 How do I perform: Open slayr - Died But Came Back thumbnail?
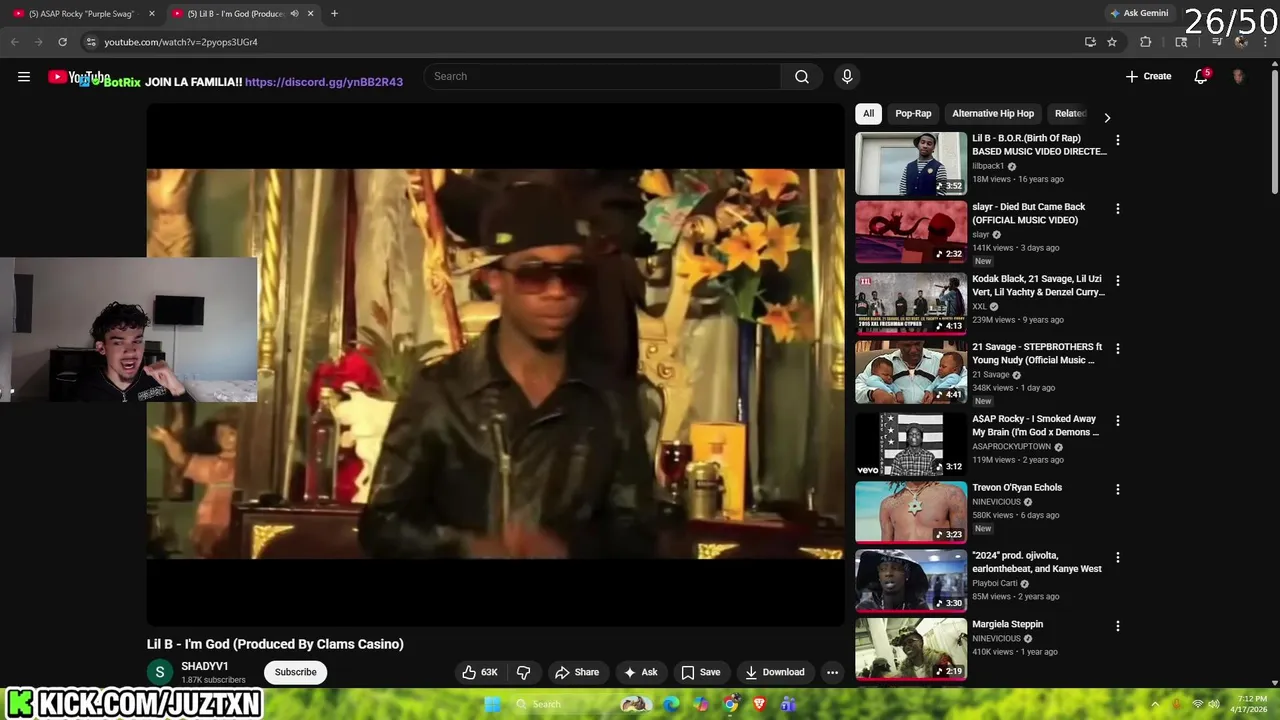point(911,232)
